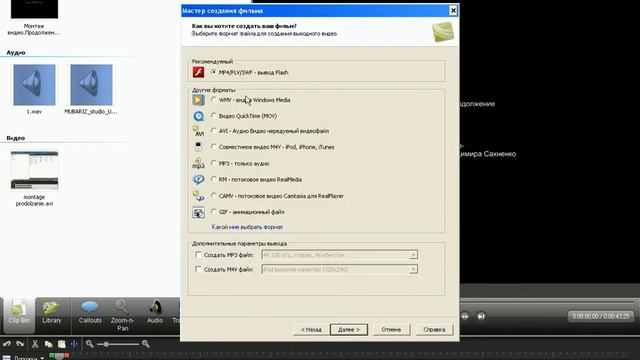Screen dimensions: 640x360
Task: Click the QuickTime icon beside MOV option
Action: [198, 116]
